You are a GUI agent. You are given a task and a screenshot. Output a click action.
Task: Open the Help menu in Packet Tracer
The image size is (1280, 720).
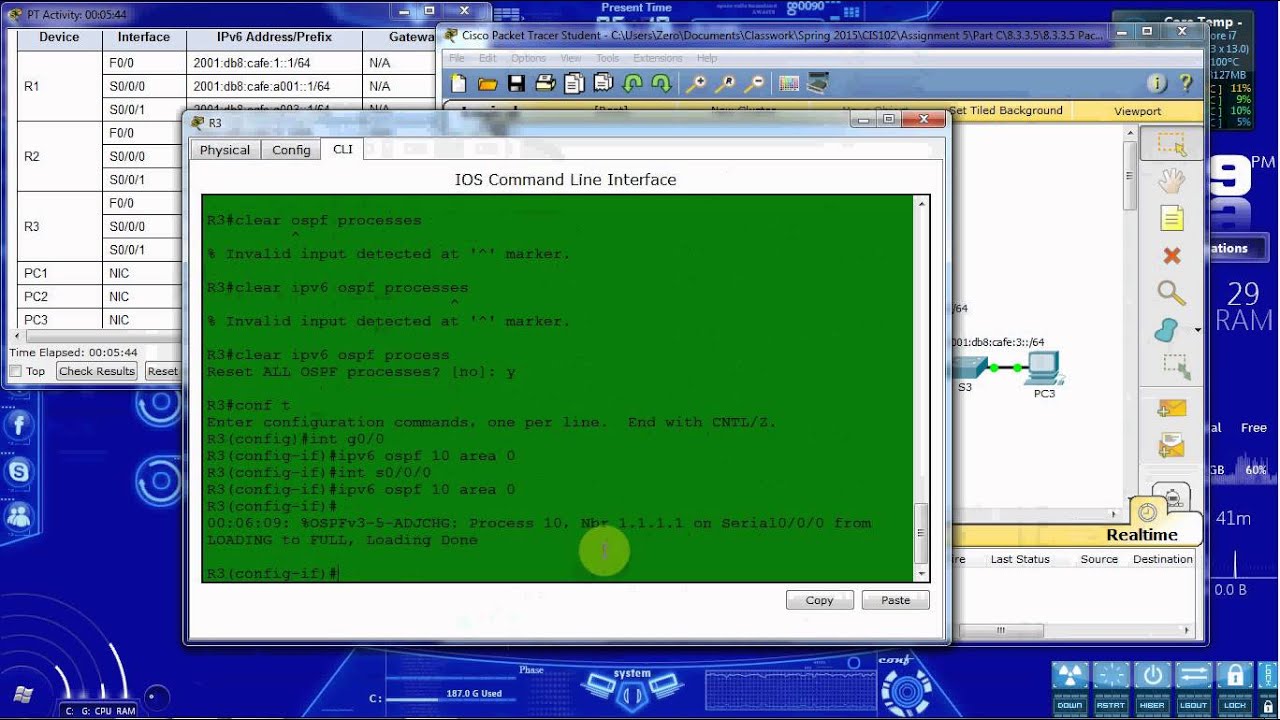(x=707, y=58)
